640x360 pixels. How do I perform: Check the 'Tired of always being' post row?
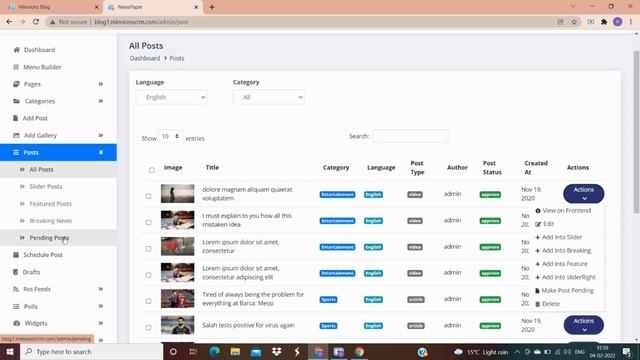pyautogui.click(x=149, y=301)
